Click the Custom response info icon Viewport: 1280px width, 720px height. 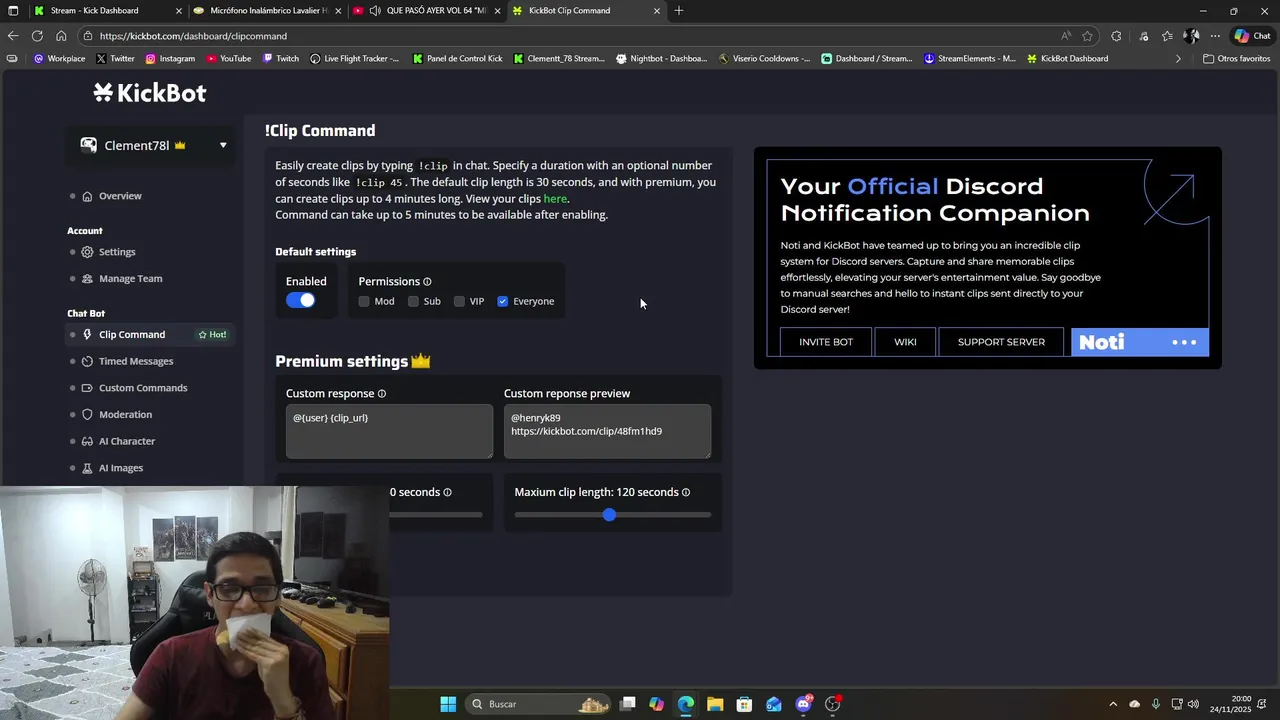pos(382,394)
